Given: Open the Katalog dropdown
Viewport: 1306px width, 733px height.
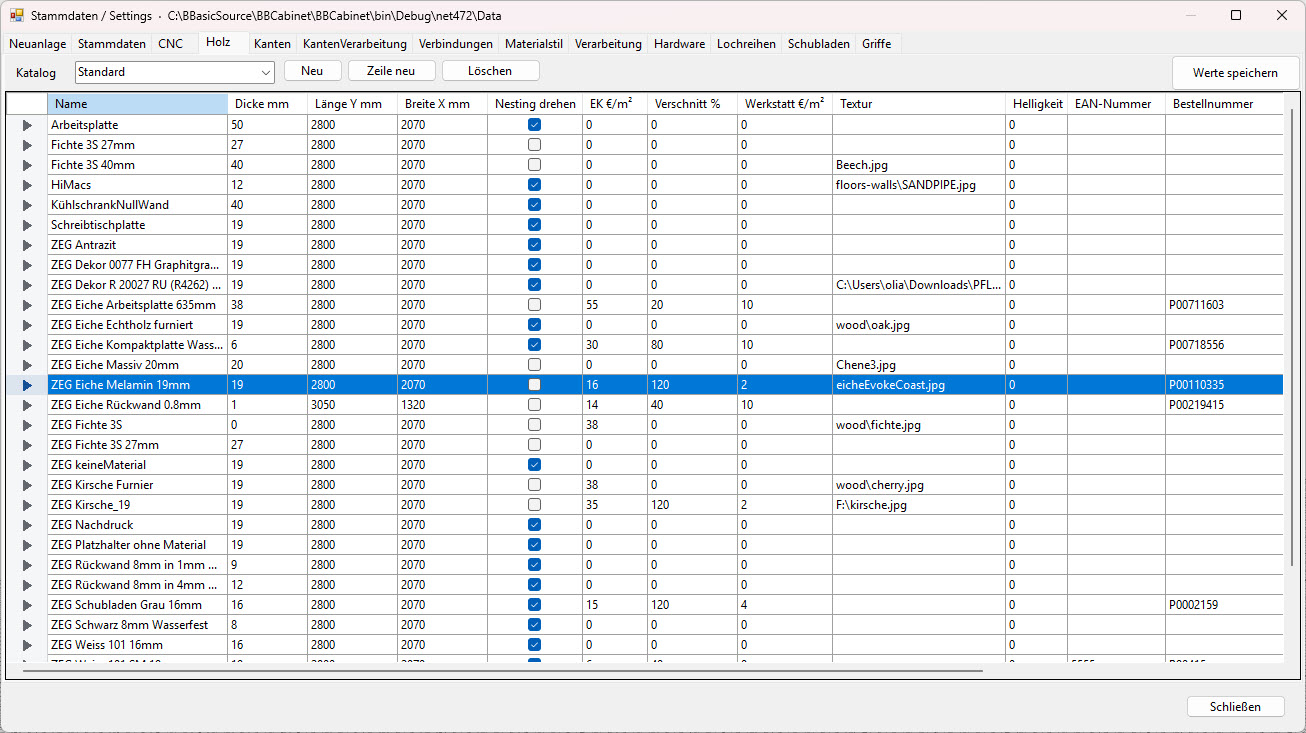Looking at the screenshot, I should click(x=174, y=72).
